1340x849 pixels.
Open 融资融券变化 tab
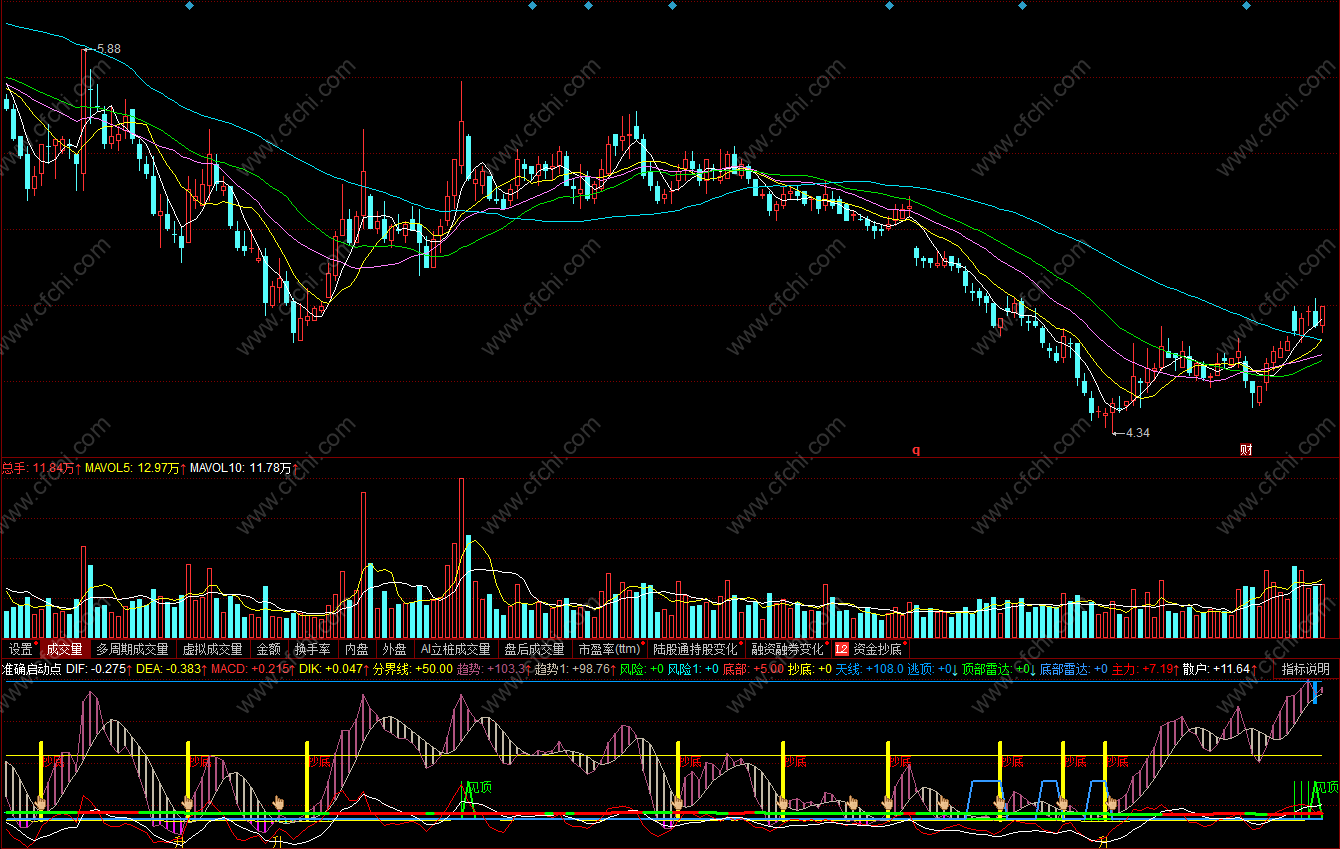789,649
